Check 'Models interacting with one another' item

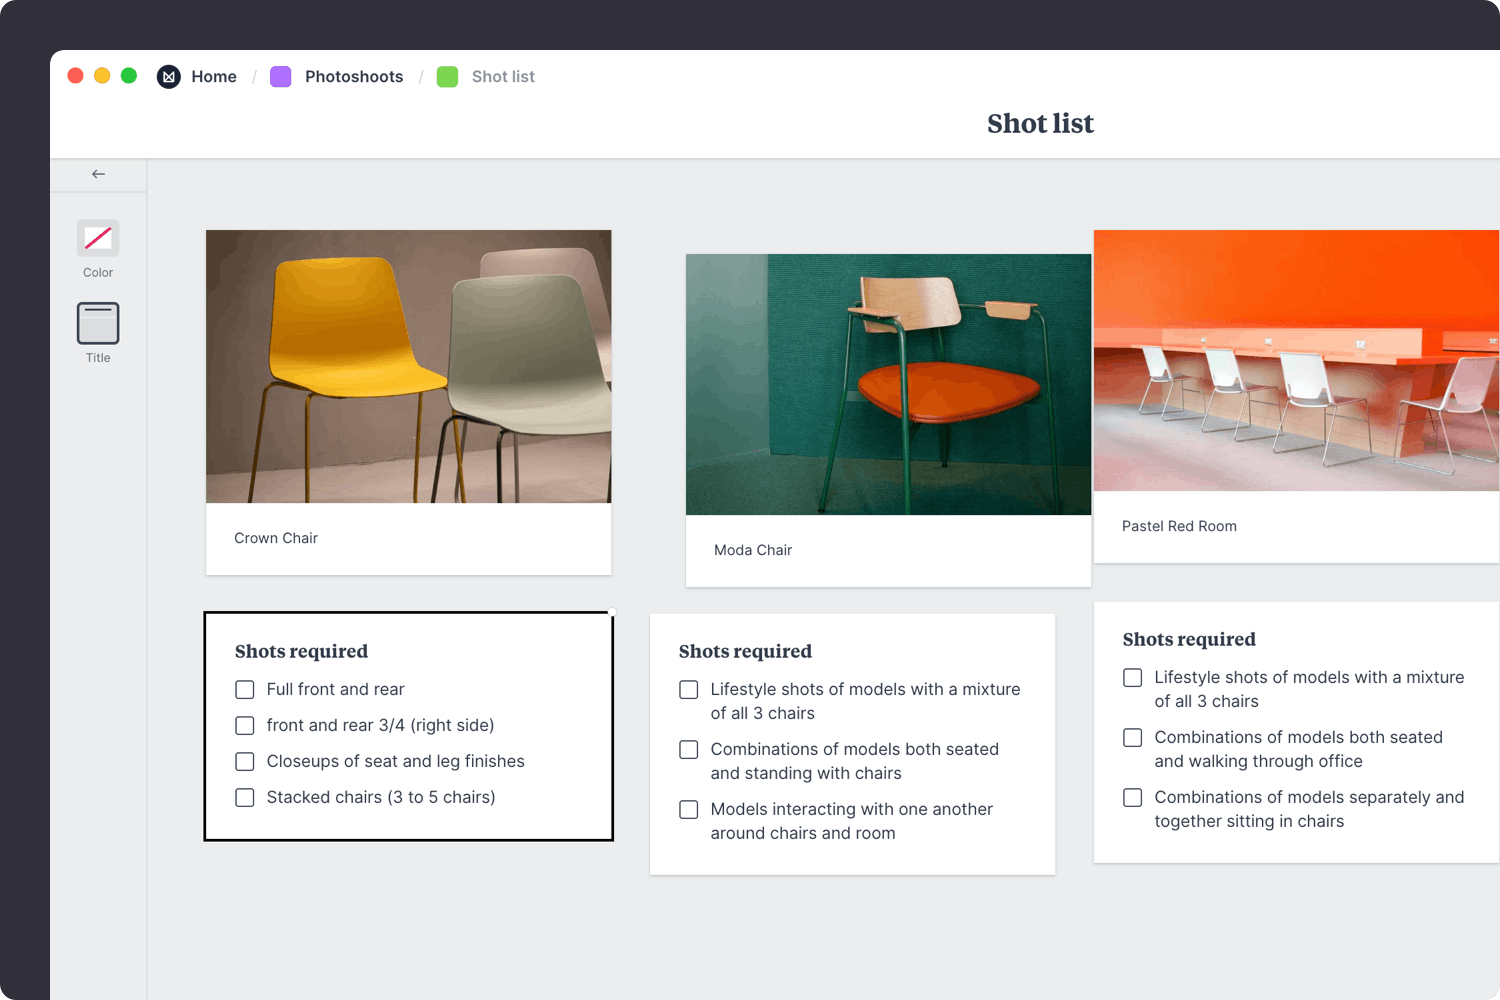pyautogui.click(x=689, y=810)
